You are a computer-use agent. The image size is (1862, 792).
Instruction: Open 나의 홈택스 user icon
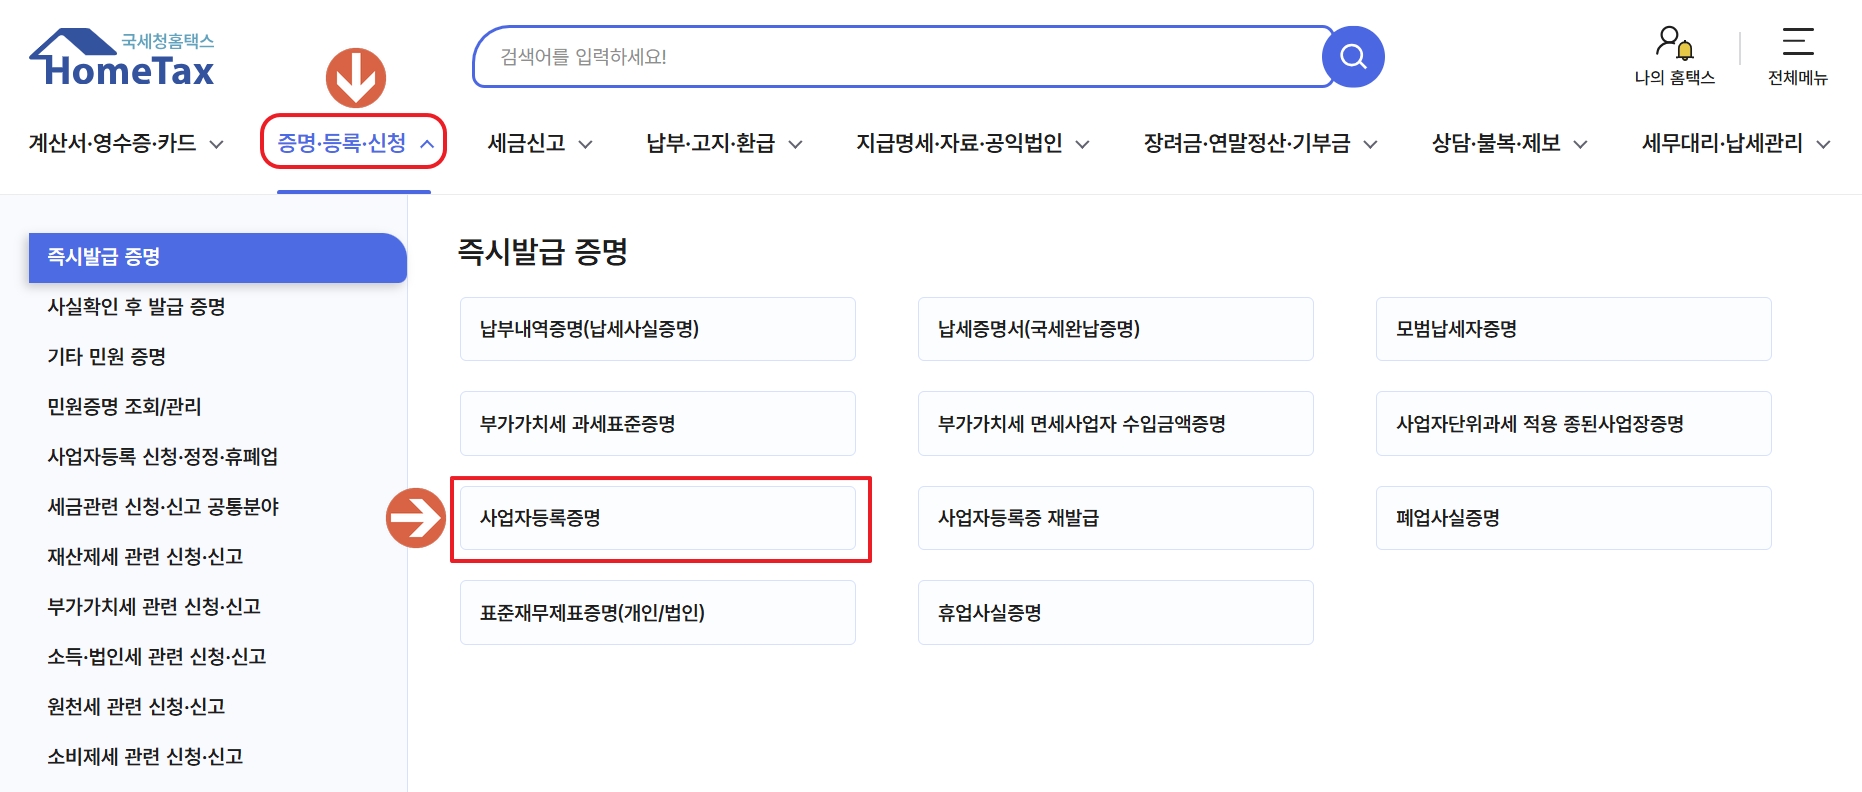click(x=1675, y=43)
